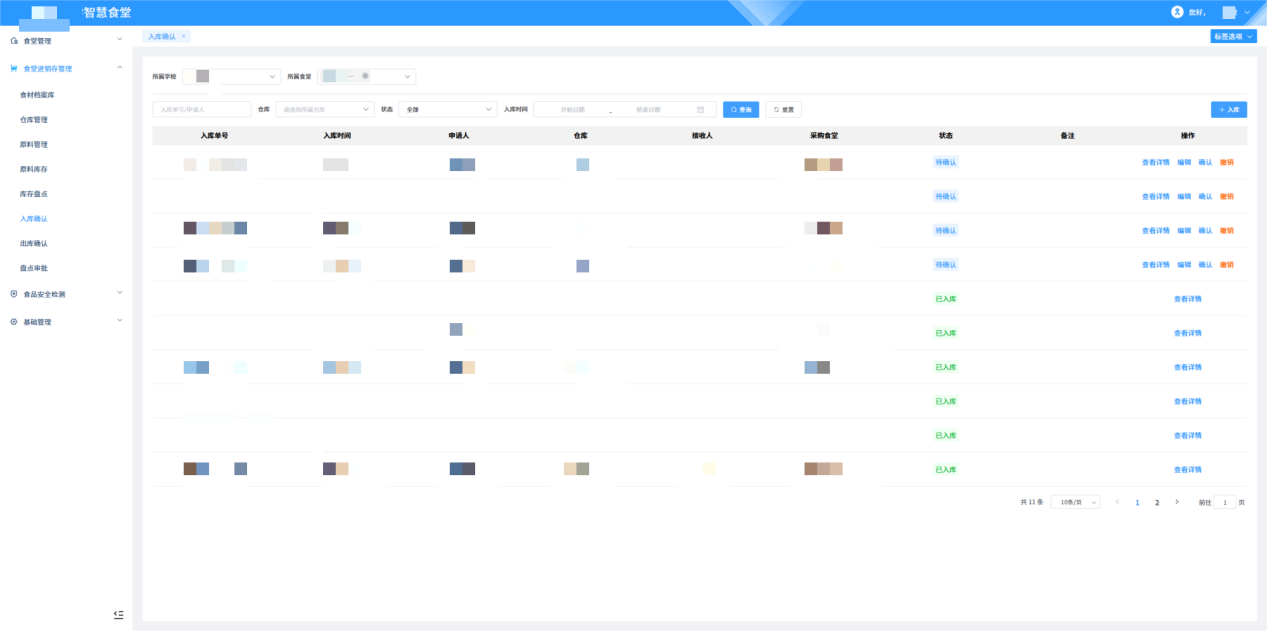Click the 重置 reset button

pyautogui.click(x=783, y=110)
